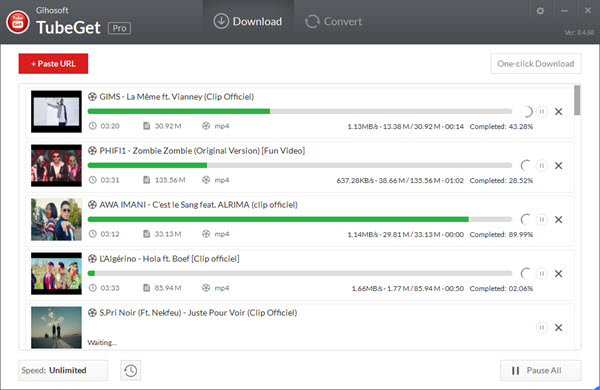Click the film reel icon beside AWA IMANI title

pos(92,204)
